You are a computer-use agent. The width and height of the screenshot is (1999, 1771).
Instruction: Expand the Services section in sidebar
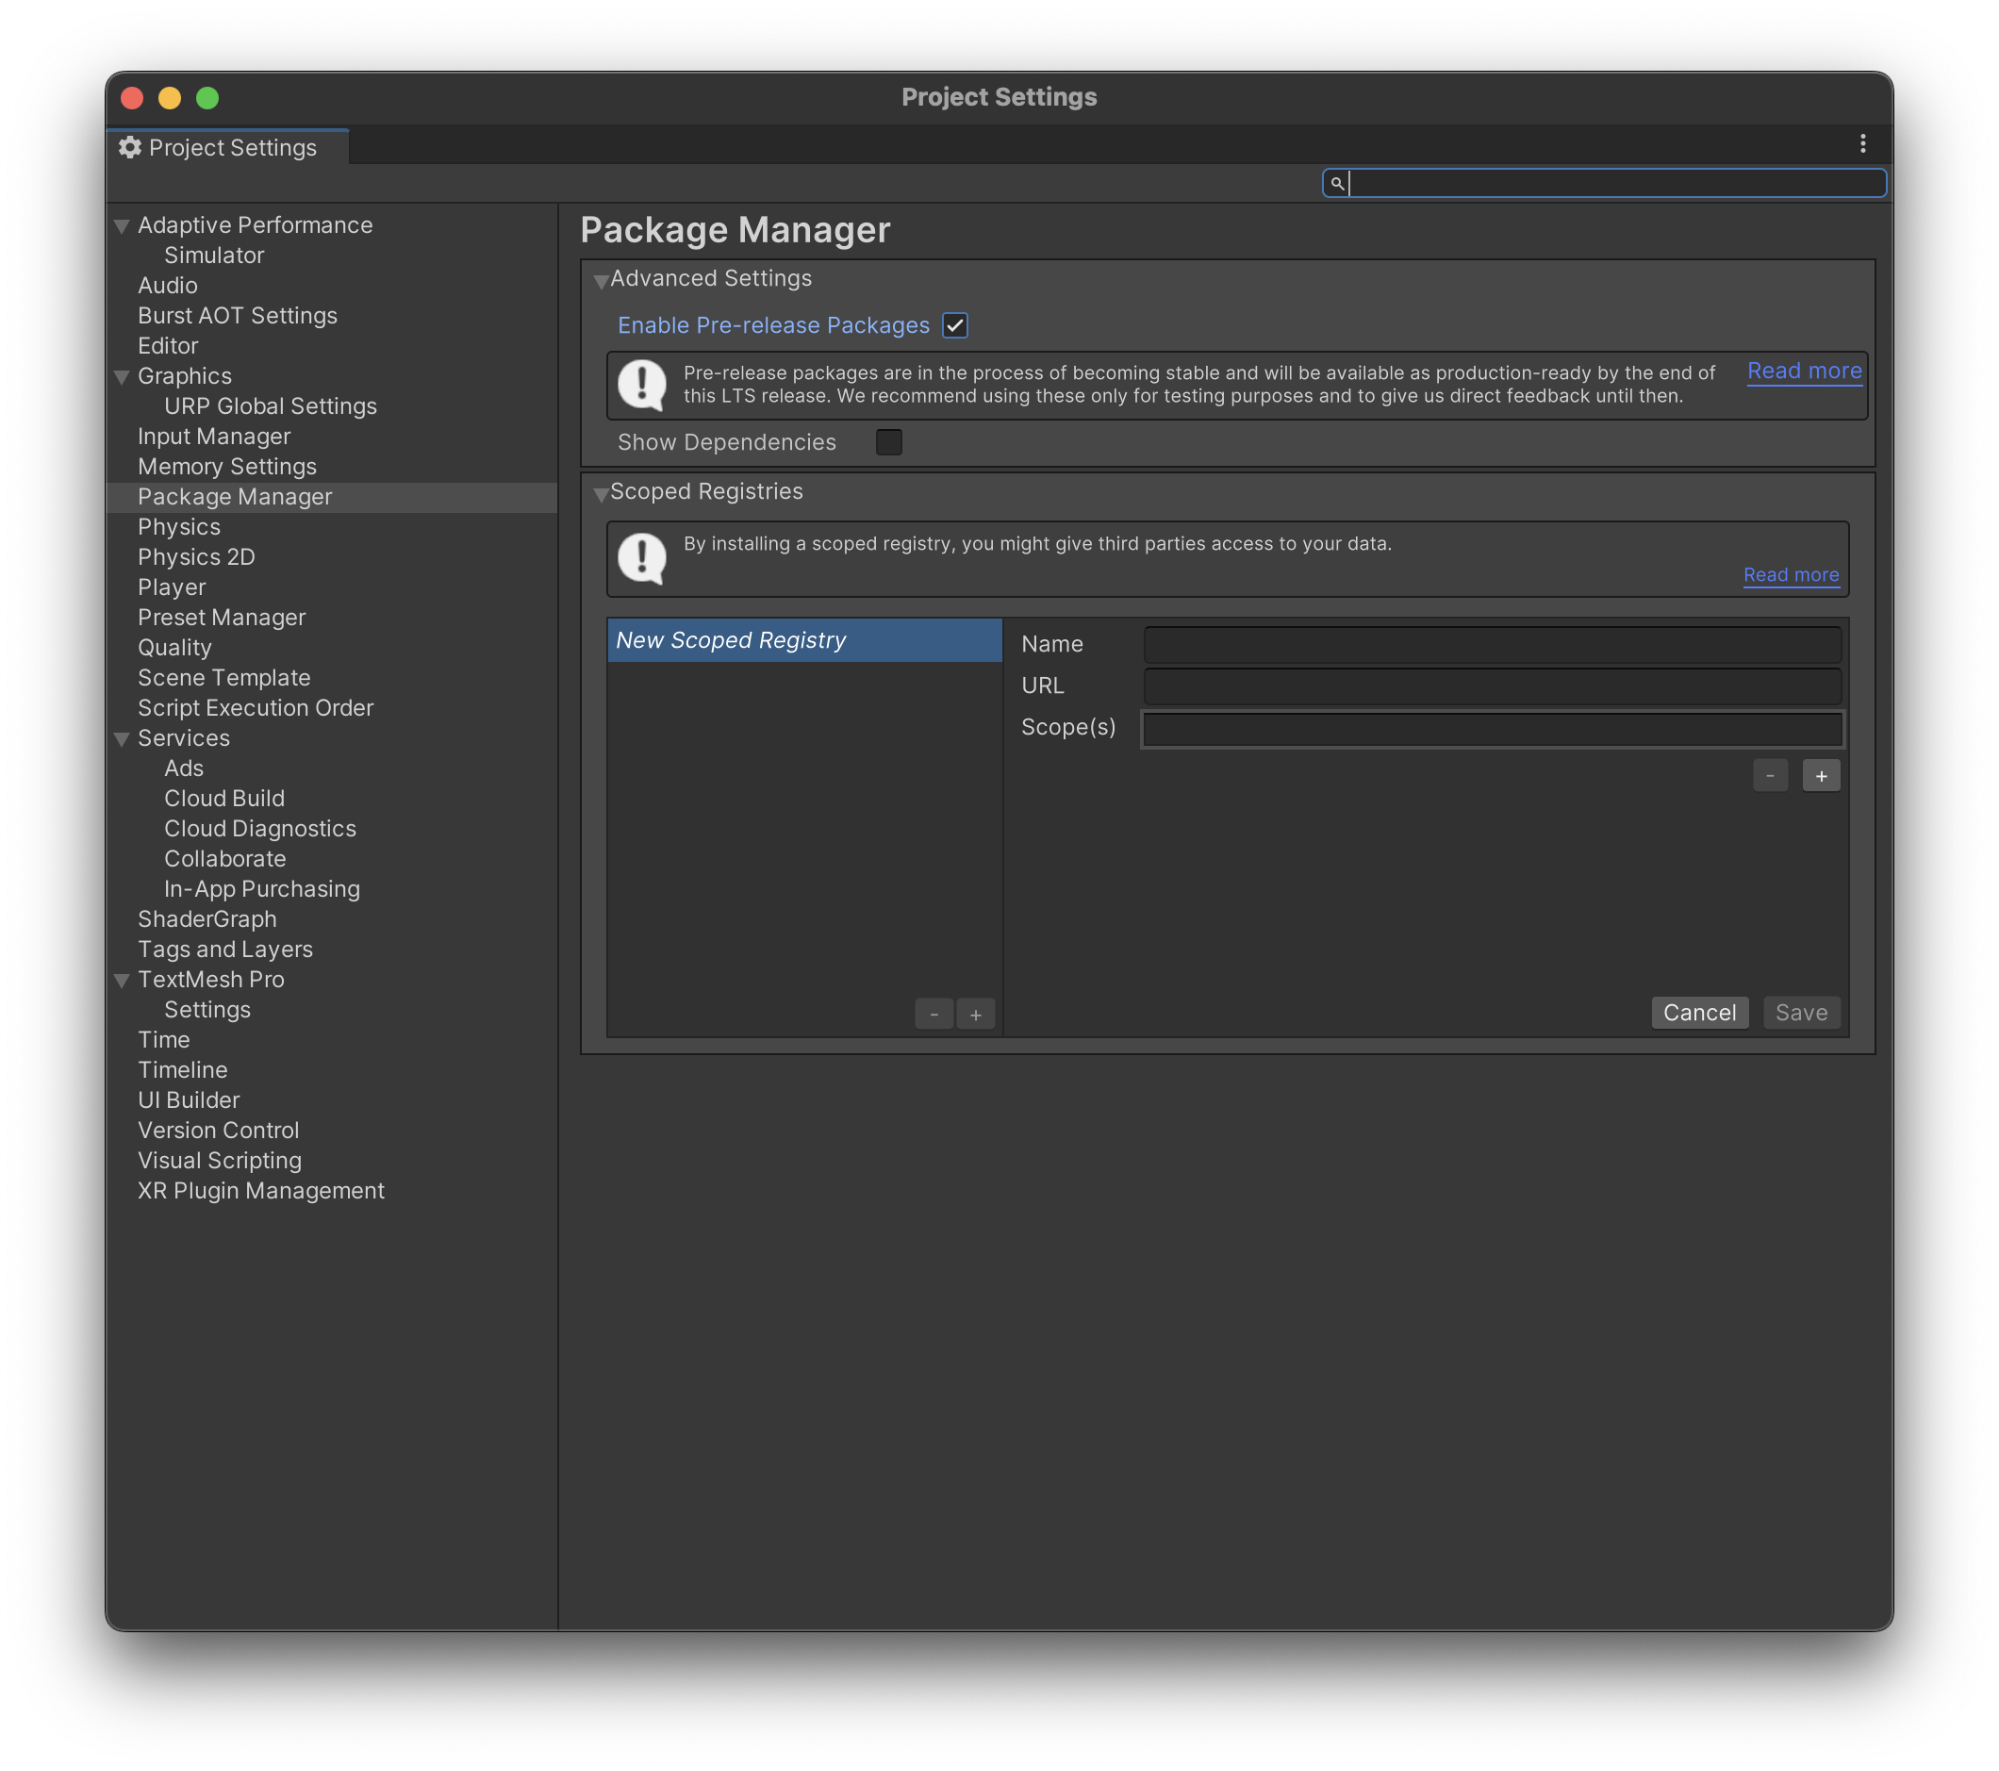tap(121, 738)
